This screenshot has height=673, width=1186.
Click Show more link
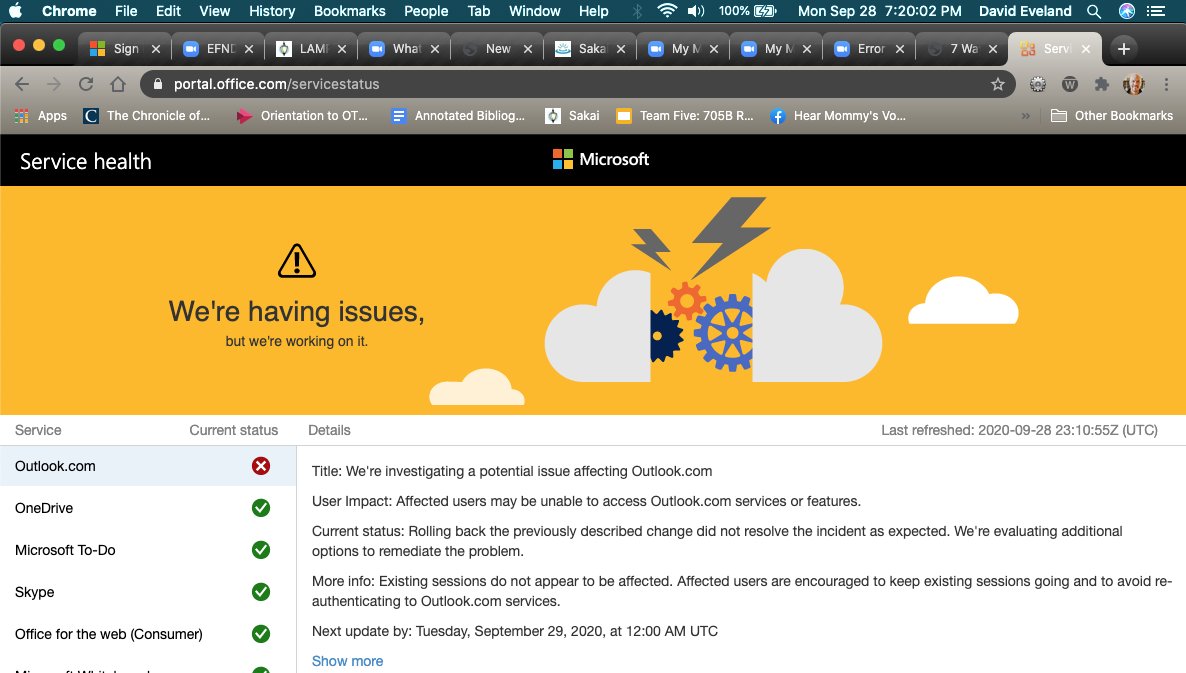(x=347, y=661)
